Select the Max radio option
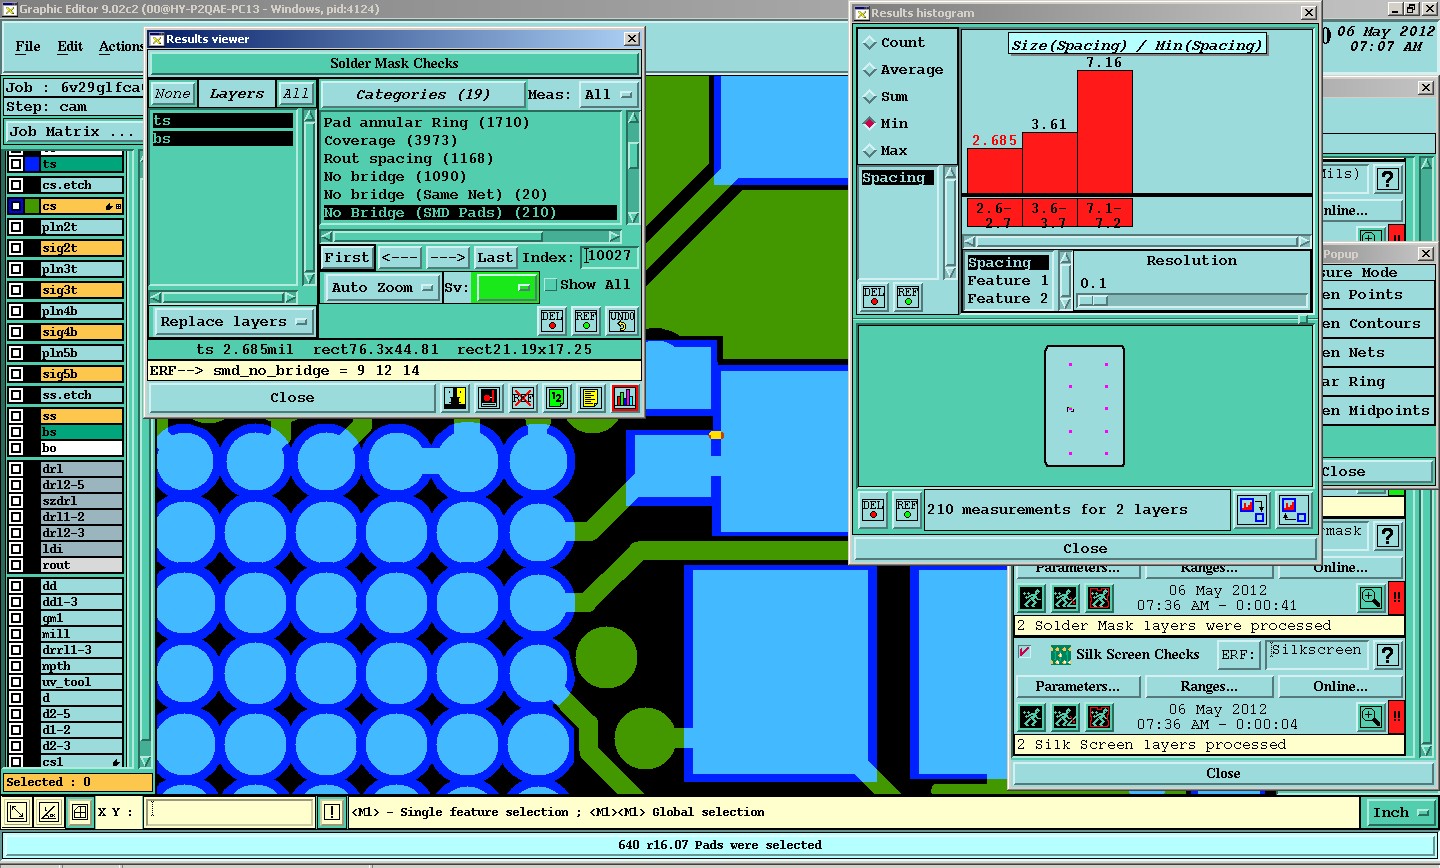The height and width of the screenshot is (868, 1440). (x=870, y=151)
